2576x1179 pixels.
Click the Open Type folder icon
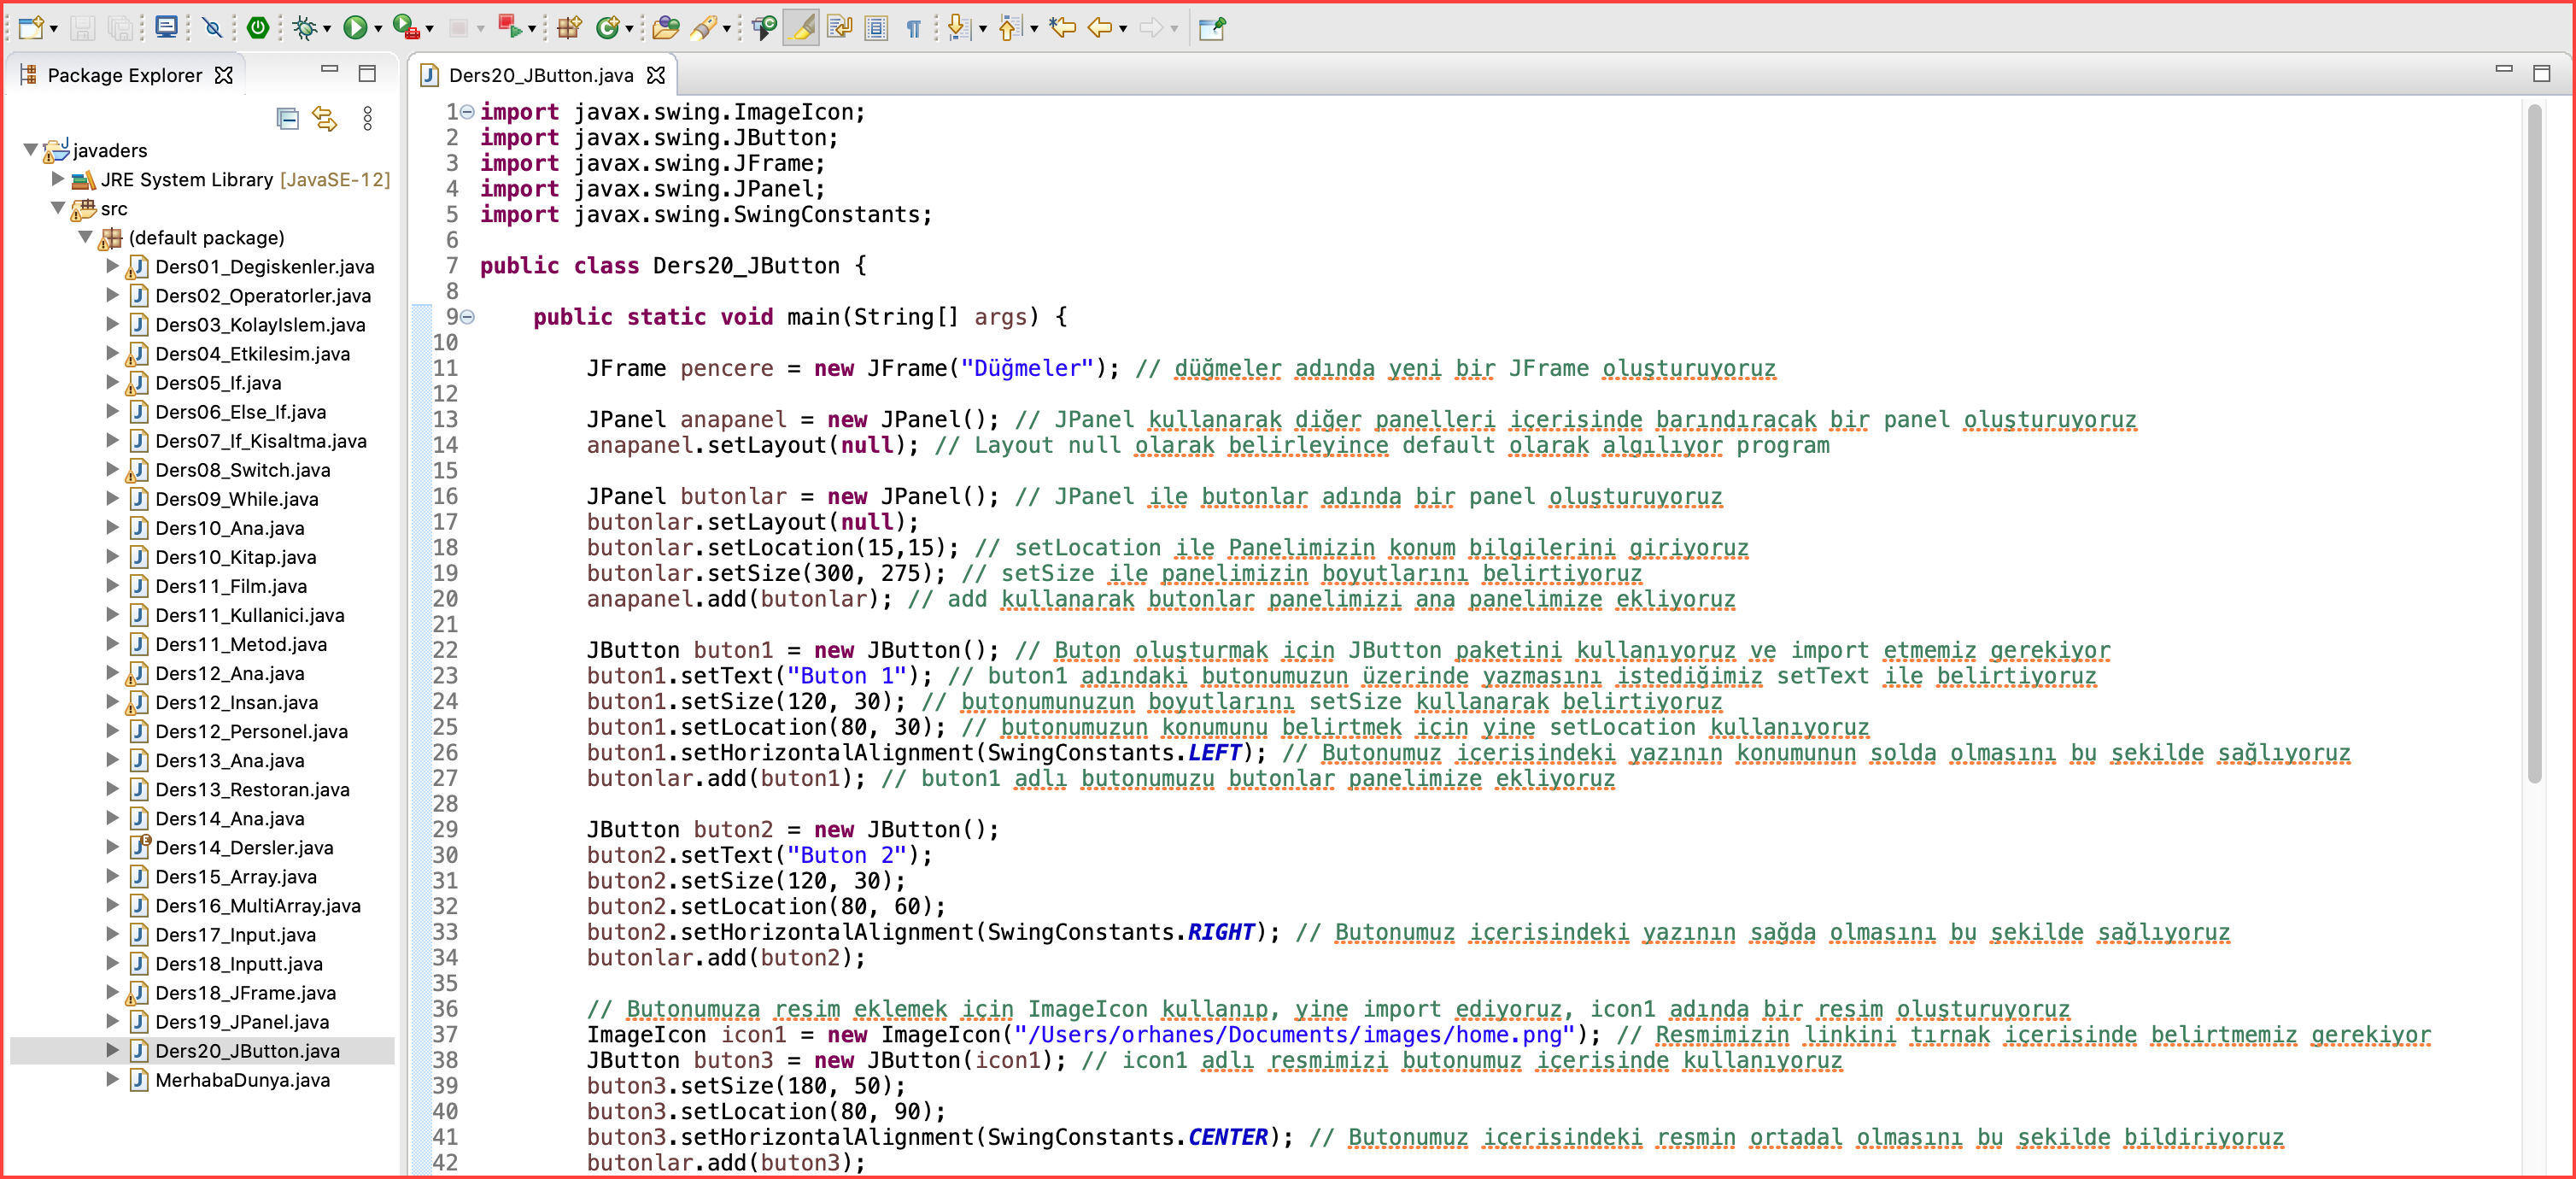pos(665,28)
